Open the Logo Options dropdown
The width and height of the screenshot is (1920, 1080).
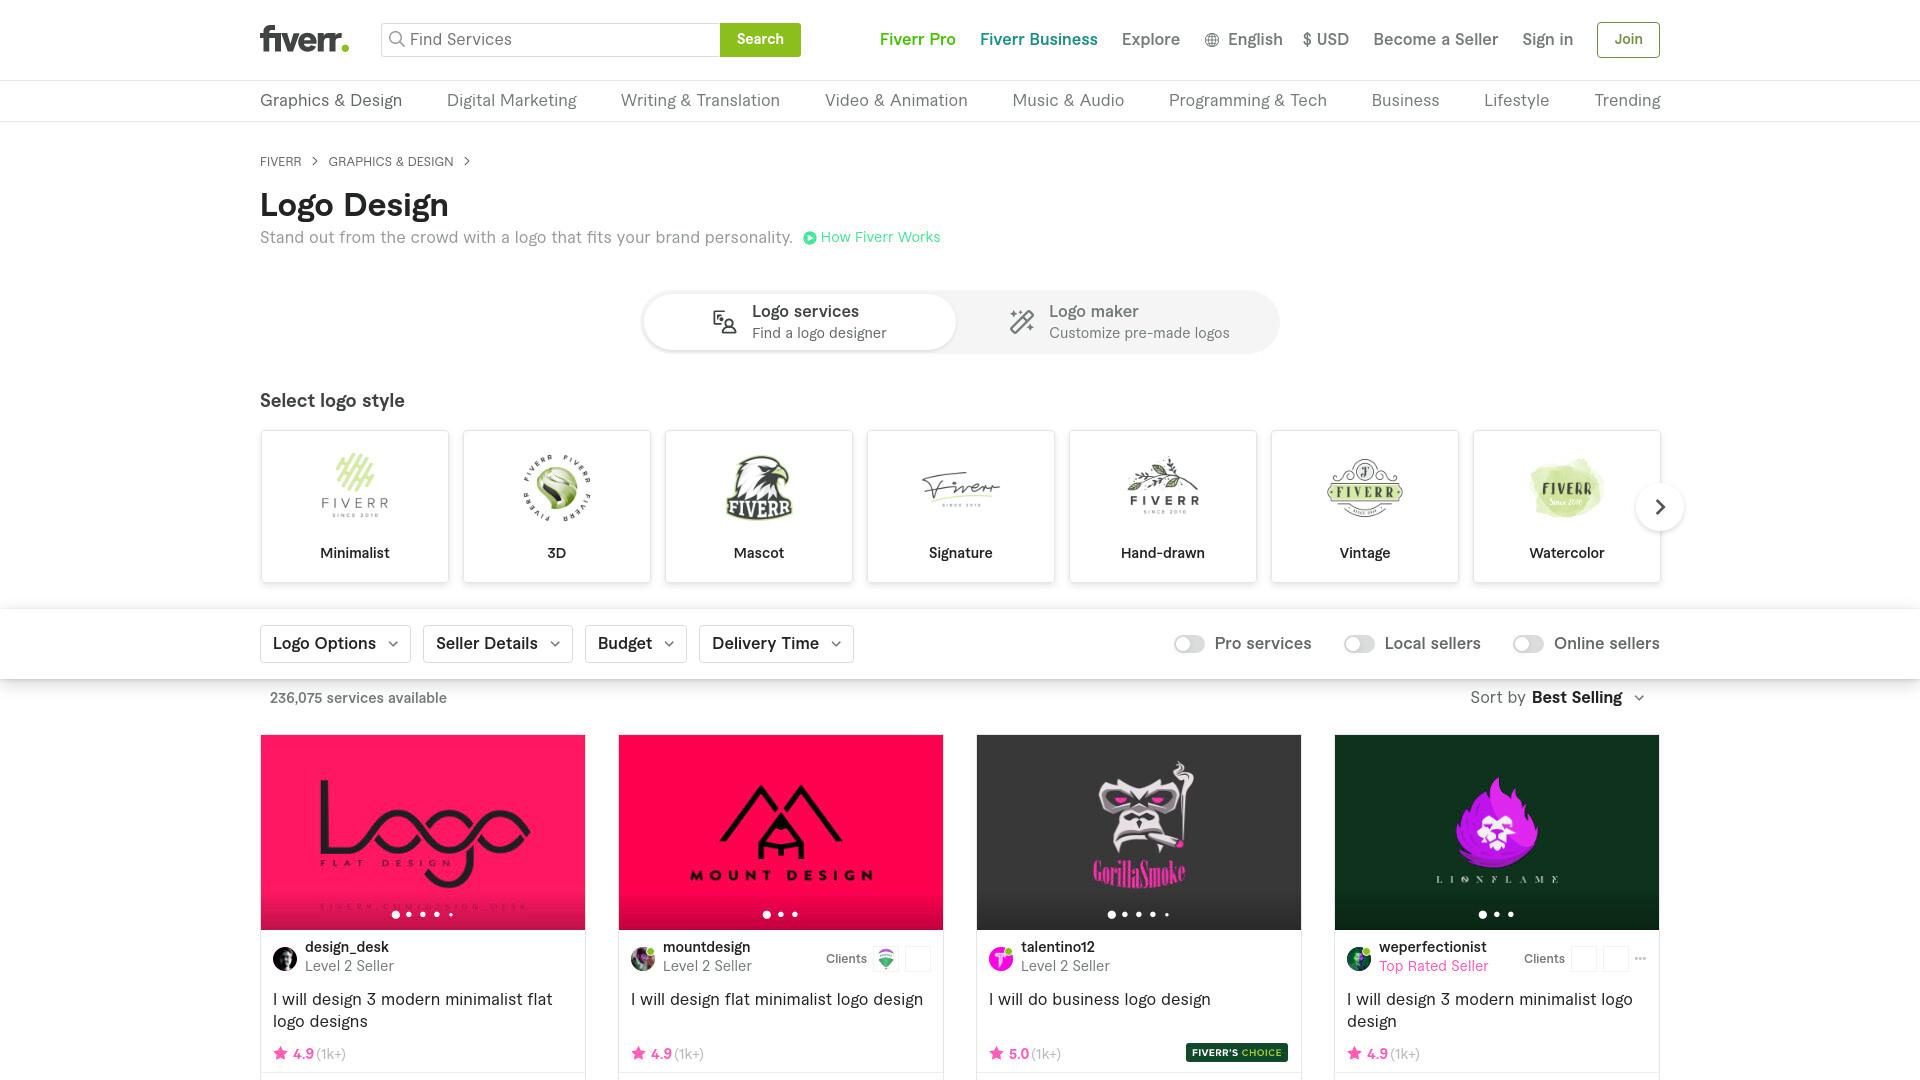point(335,644)
